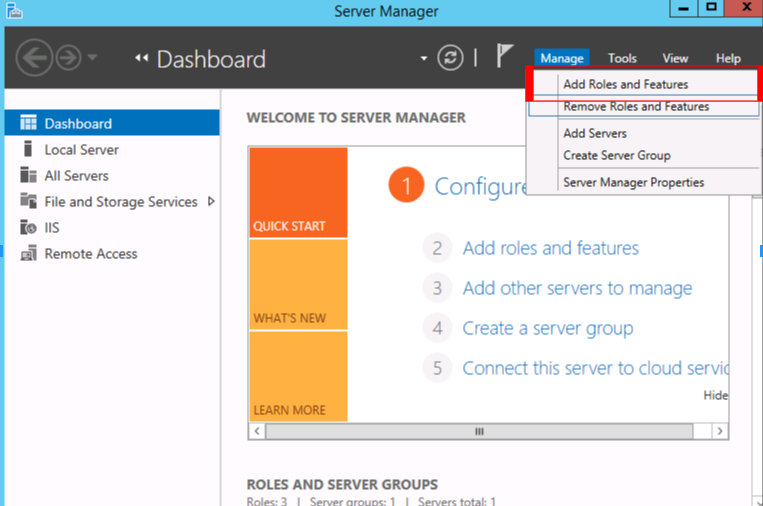Click the All Servers icon
The image size is (763, 506).
[x=28, y=174]
